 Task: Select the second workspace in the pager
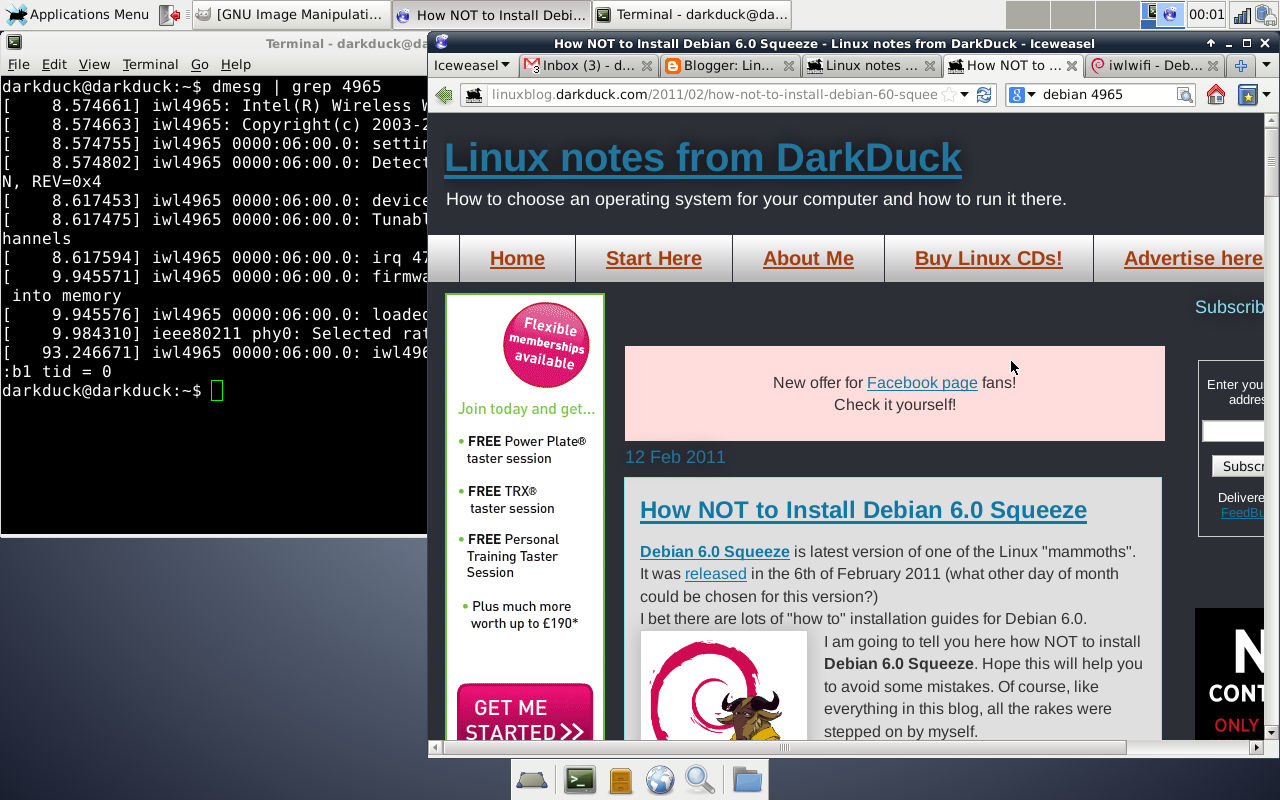point(1073,14)
